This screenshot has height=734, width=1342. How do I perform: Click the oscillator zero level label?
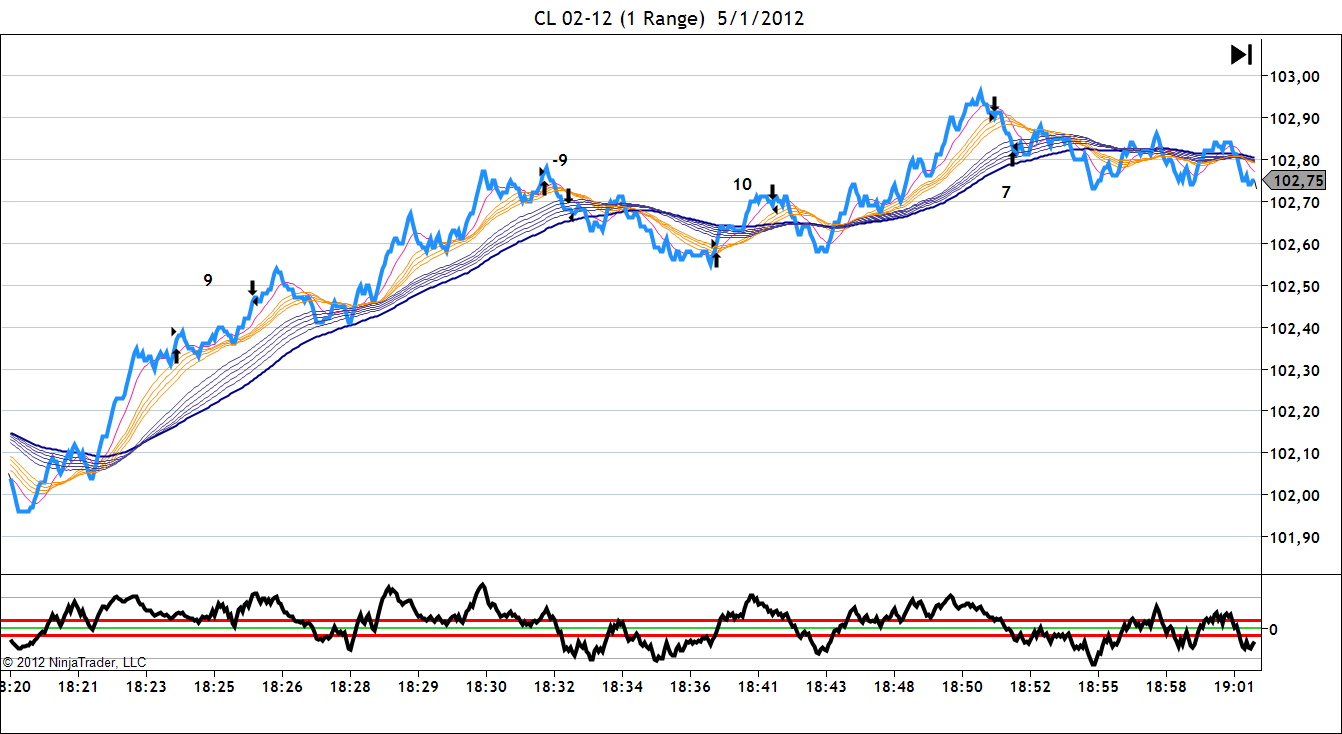pyautogui.click(x=1273, y=629)
